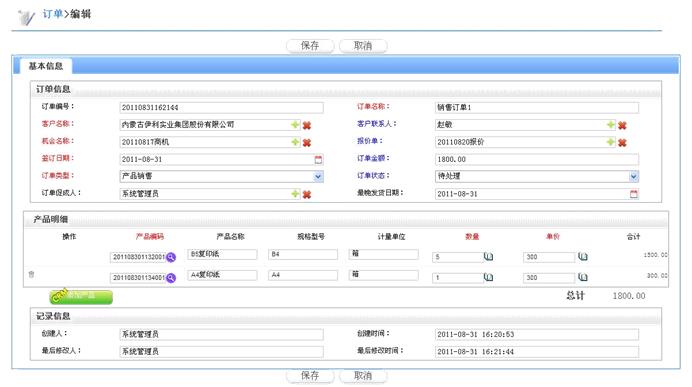Click the bottom 取消 button

click(x=363, y=376)
